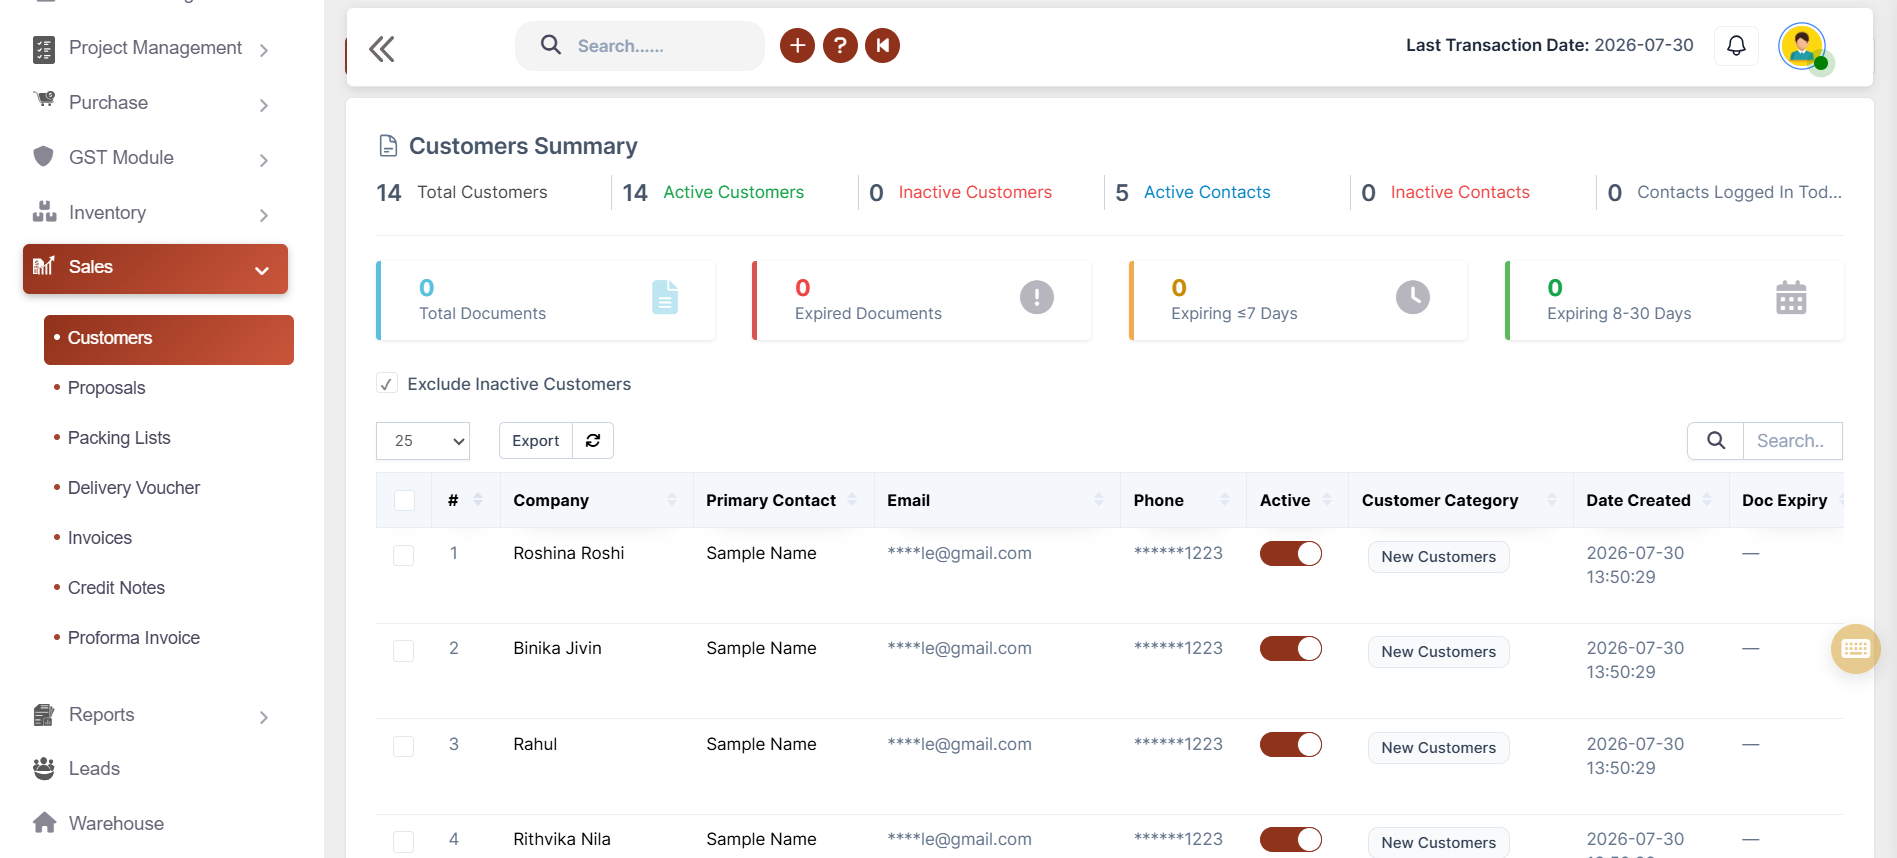This screenshot has height=858, width=1897.
Task: Click the refresh icon beside Export
Action: 593,441
